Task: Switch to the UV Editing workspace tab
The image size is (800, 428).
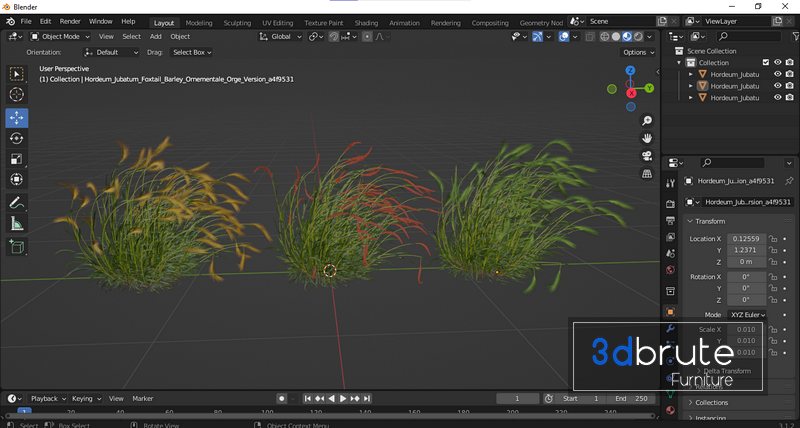Action: click(278, 23)
